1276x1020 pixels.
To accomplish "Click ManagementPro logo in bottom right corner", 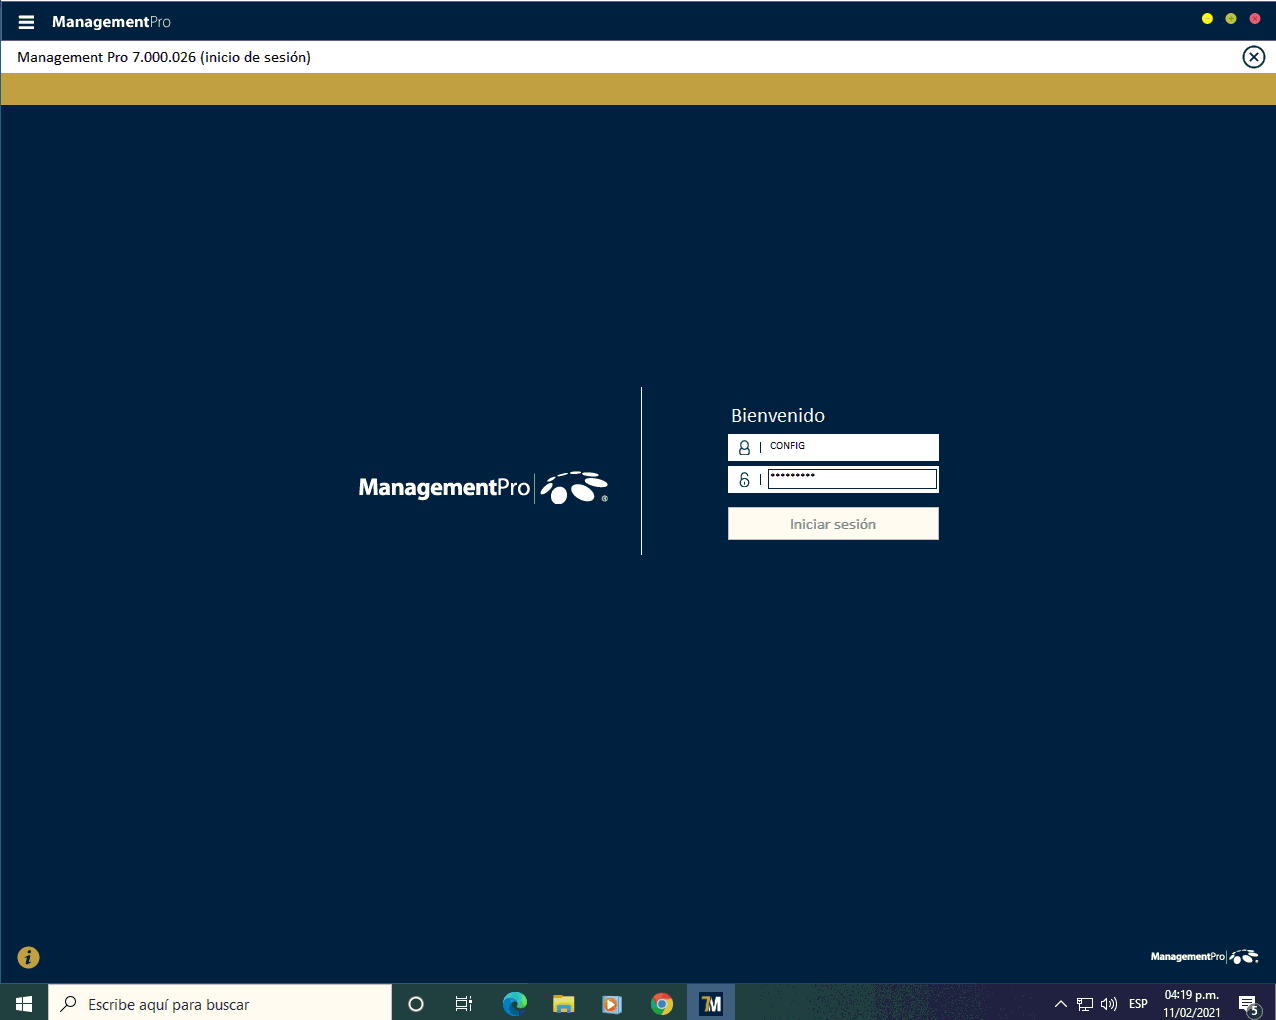I will tap(1204, 957).
